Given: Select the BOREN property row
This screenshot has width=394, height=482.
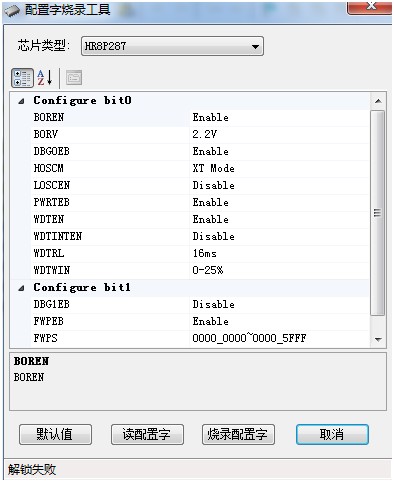Looking at the screenshot, I should point(201,118).
